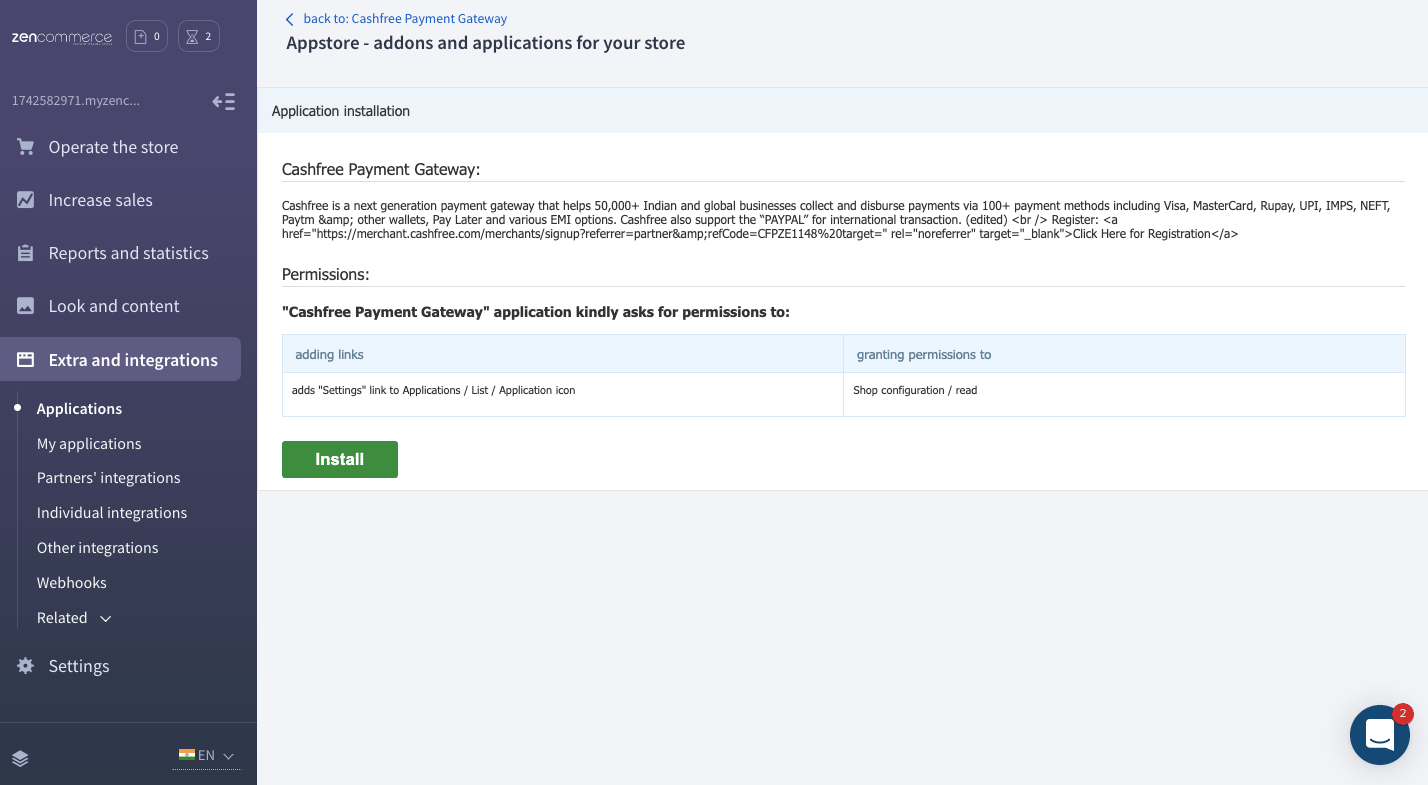Viewport: 1428px width, 785px height.
Task: Click the shopping cart icon for Operate the store
Action: click(26, 147)
